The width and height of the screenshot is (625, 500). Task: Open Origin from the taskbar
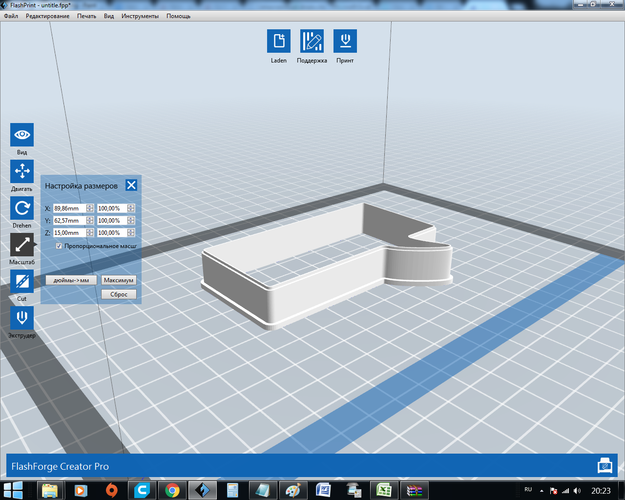[x=111, y=490]
